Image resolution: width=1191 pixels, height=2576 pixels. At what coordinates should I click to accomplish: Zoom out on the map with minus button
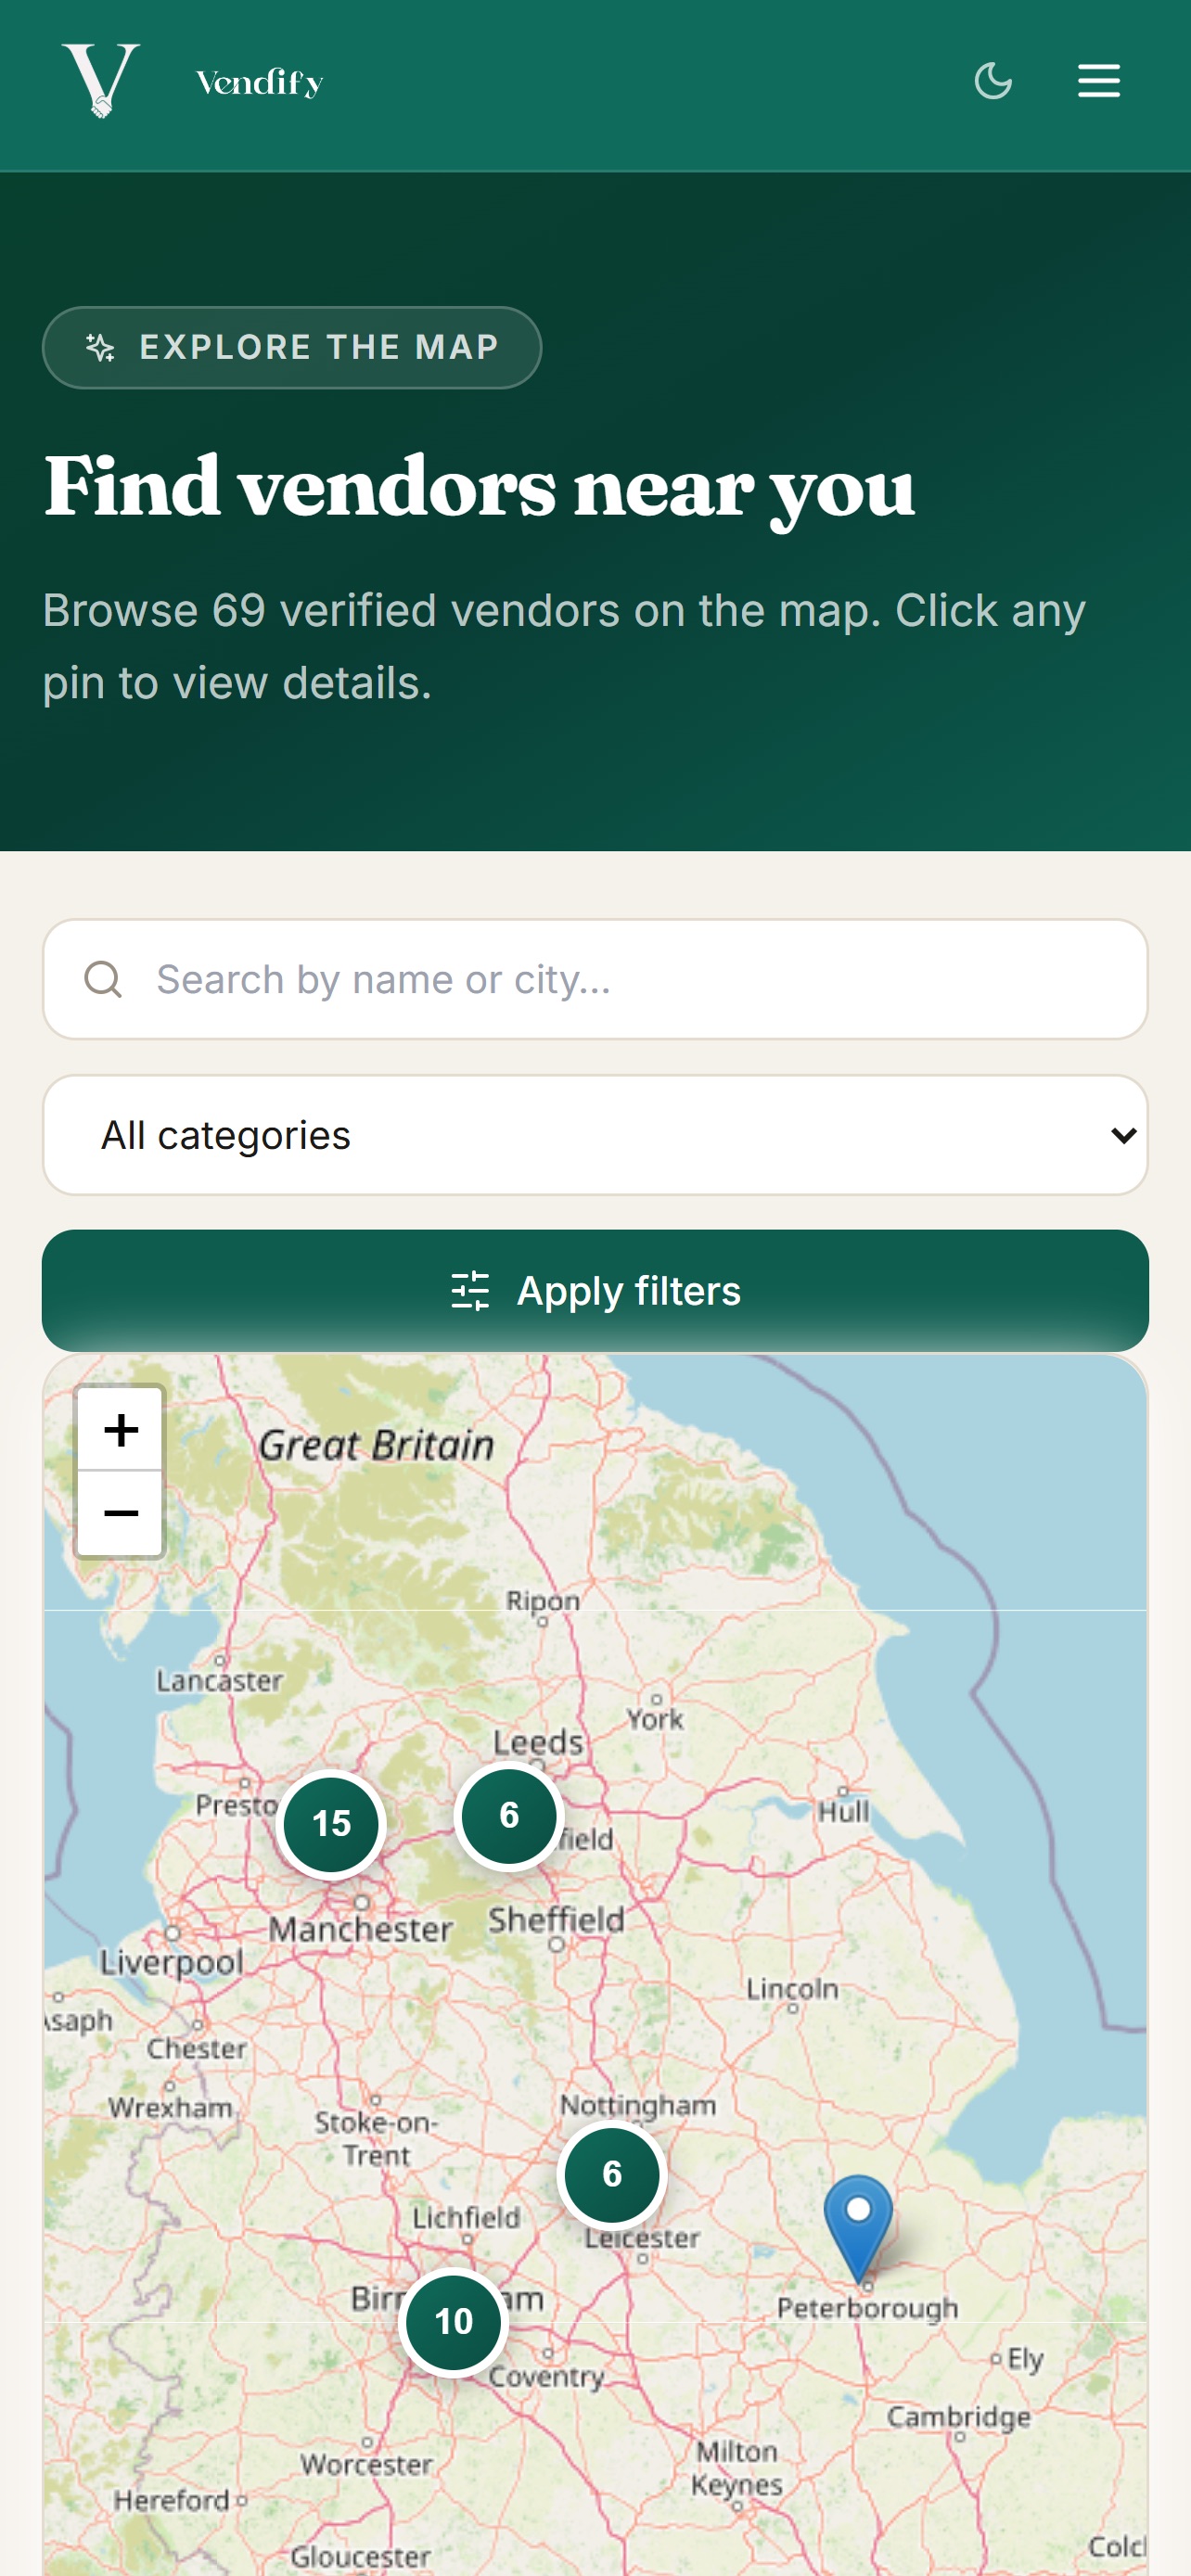coord(121,1513)
